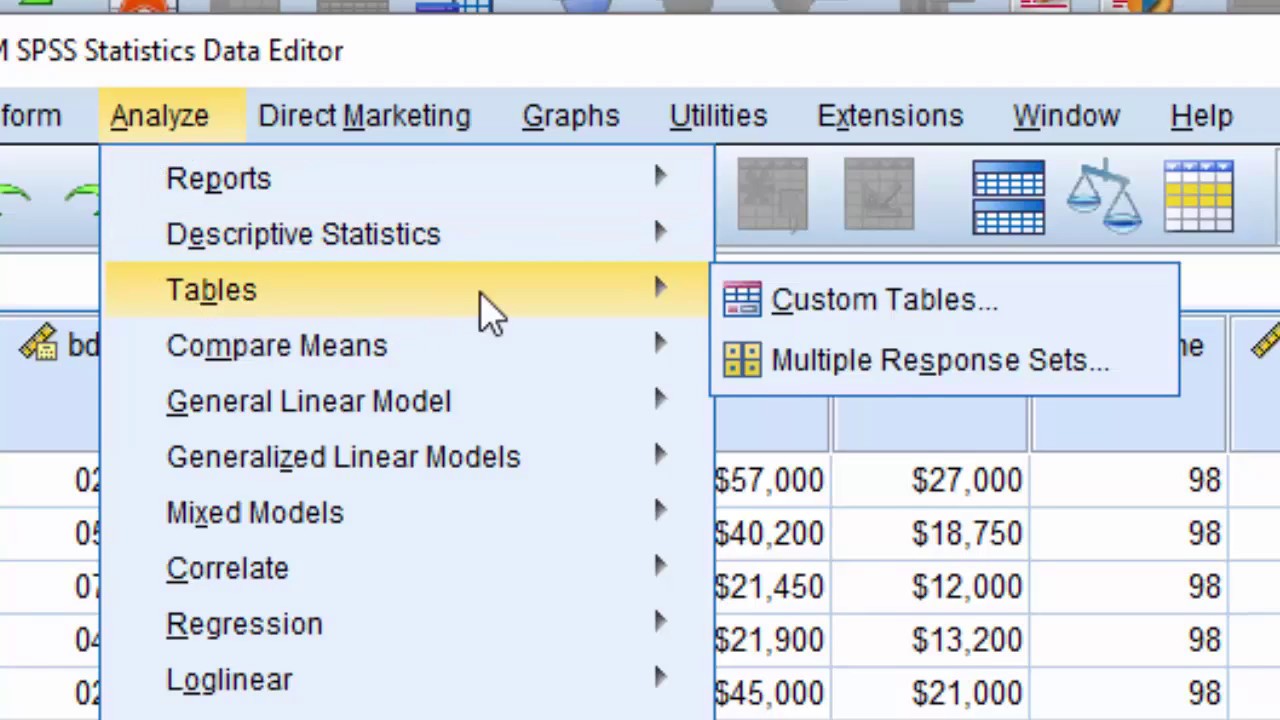
Task: Open the Direct Marketing menu
Action: point(364,116)
